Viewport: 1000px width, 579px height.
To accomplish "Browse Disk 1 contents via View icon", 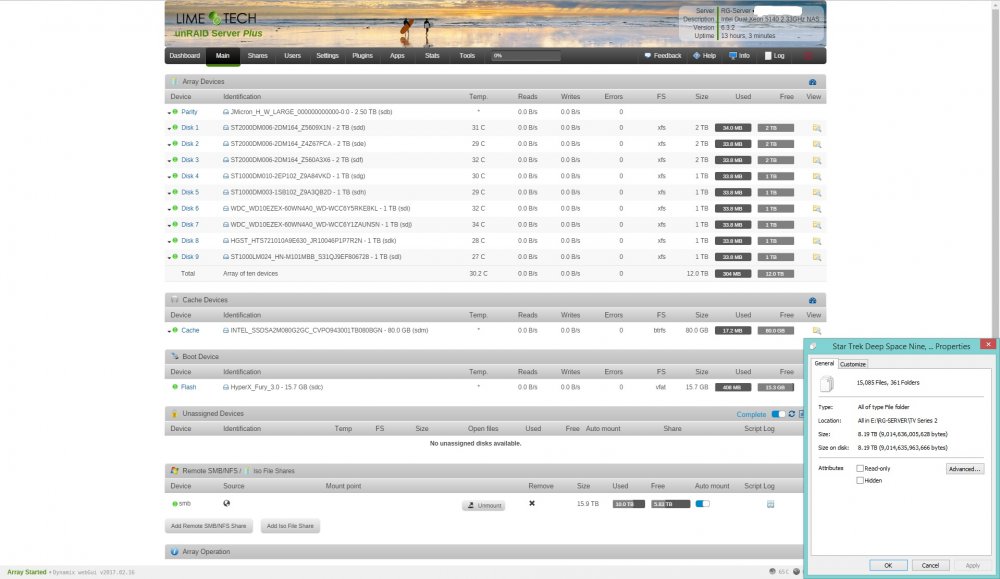I will pos(816,128).
